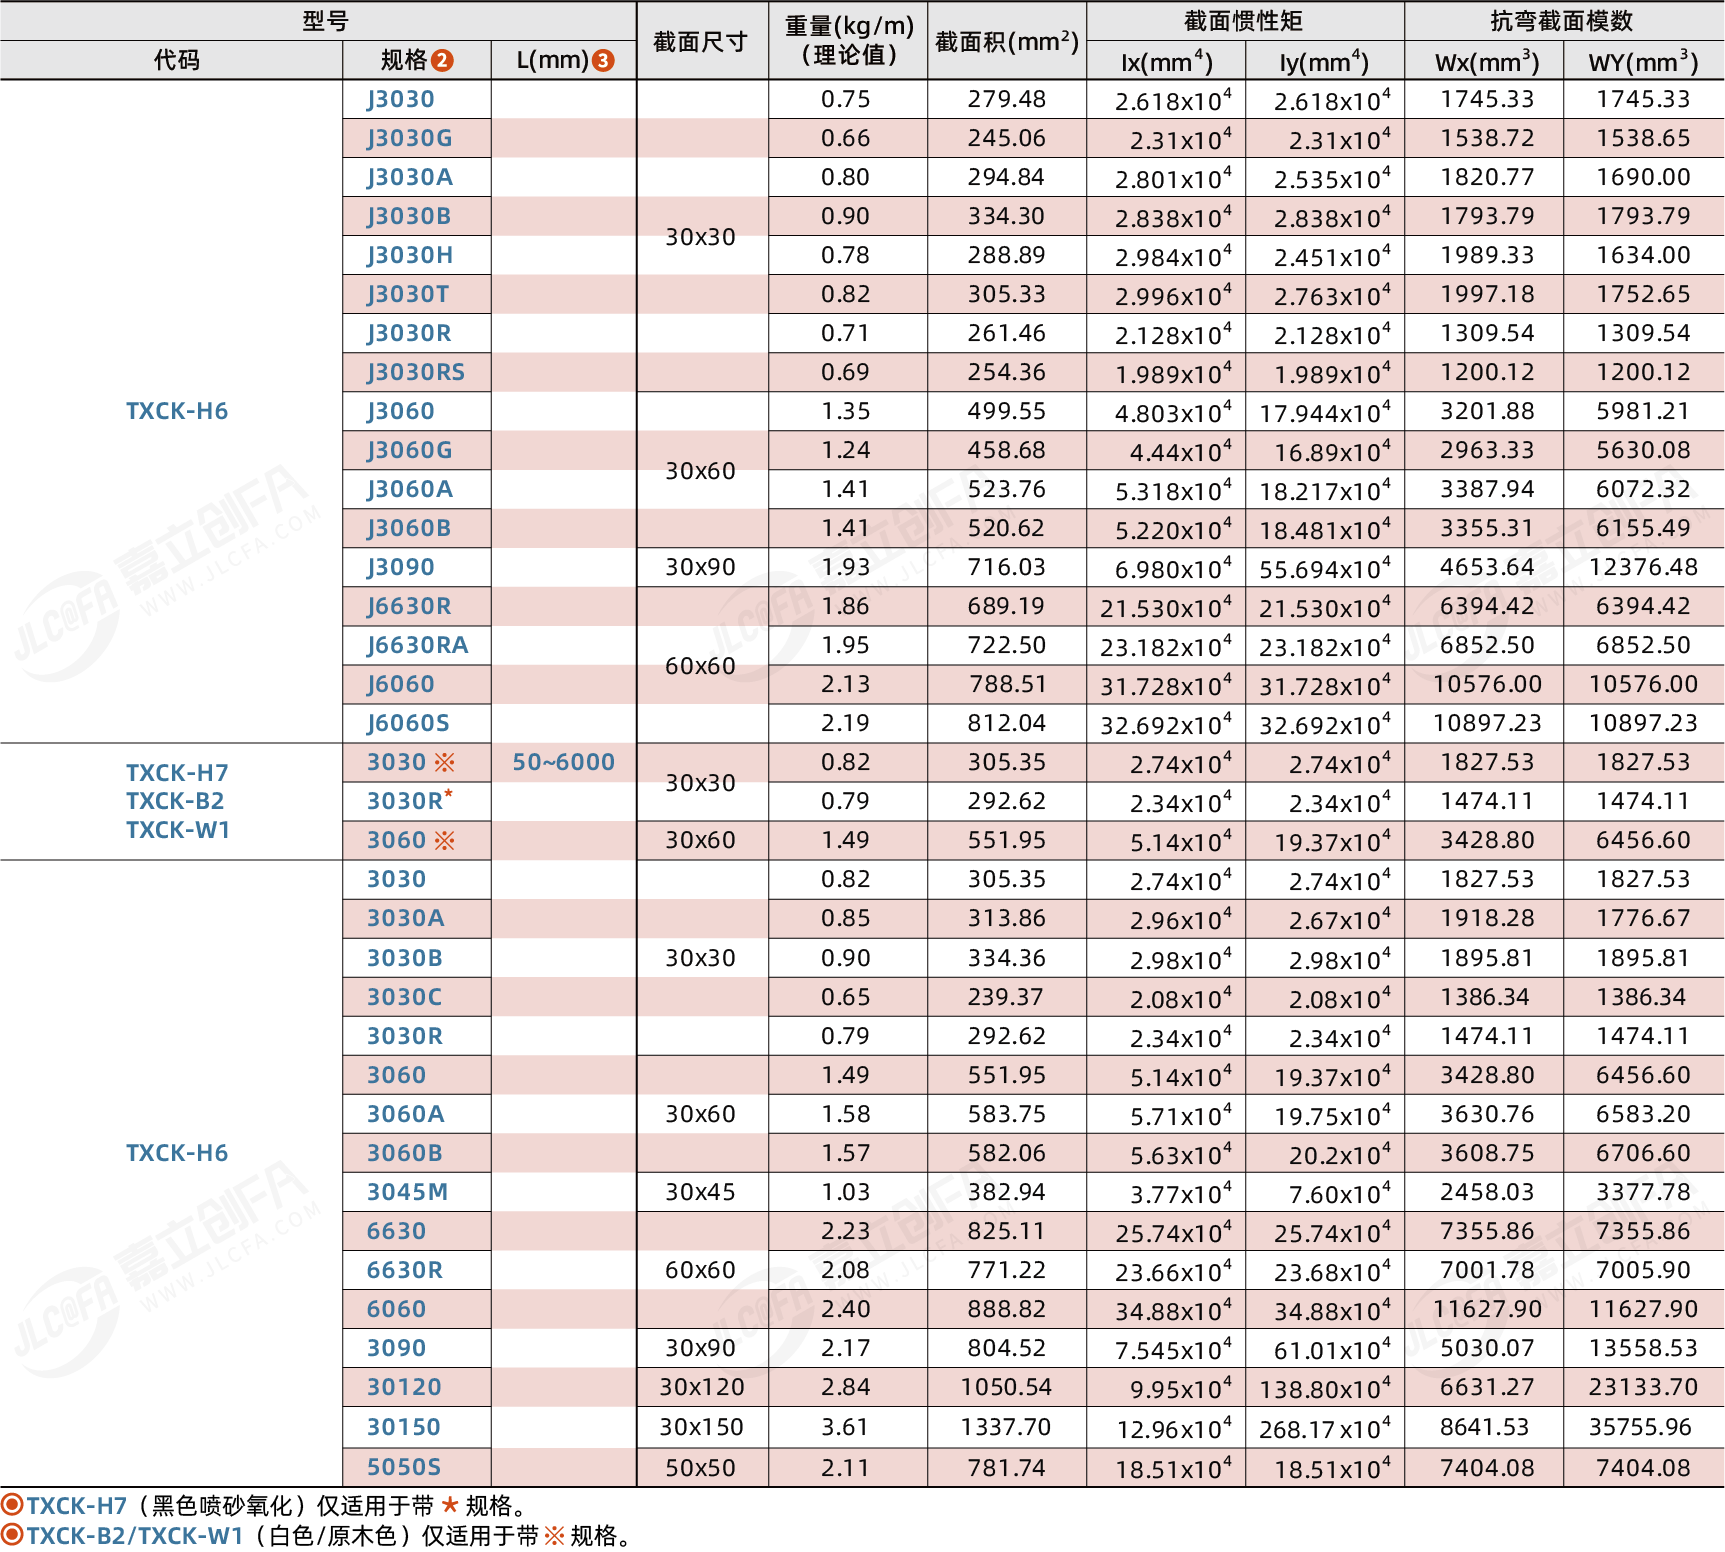The width and height of the screenshot is (1725, 1552).
Task: Select the 30150 spec link
Action: (x=404, y=1427)
